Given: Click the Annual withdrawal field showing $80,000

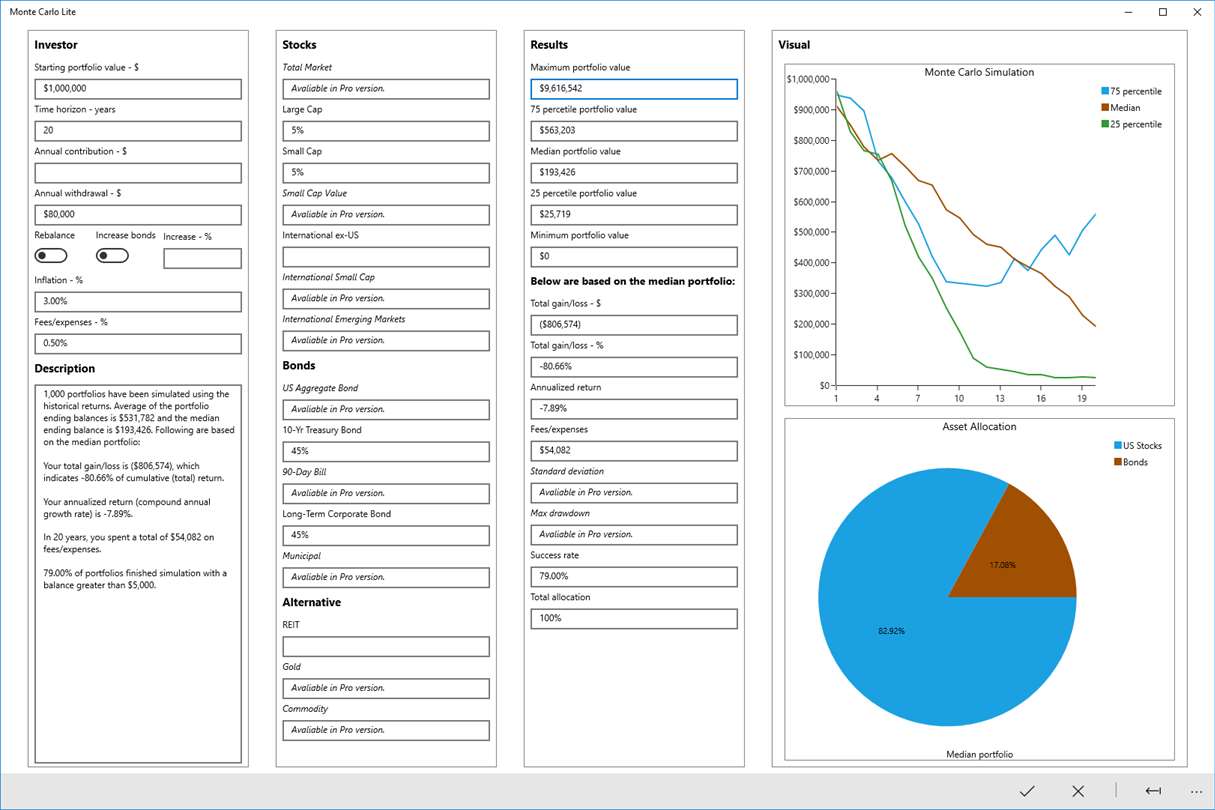Looking at the screenshot, I should click(x=138, y=215).
